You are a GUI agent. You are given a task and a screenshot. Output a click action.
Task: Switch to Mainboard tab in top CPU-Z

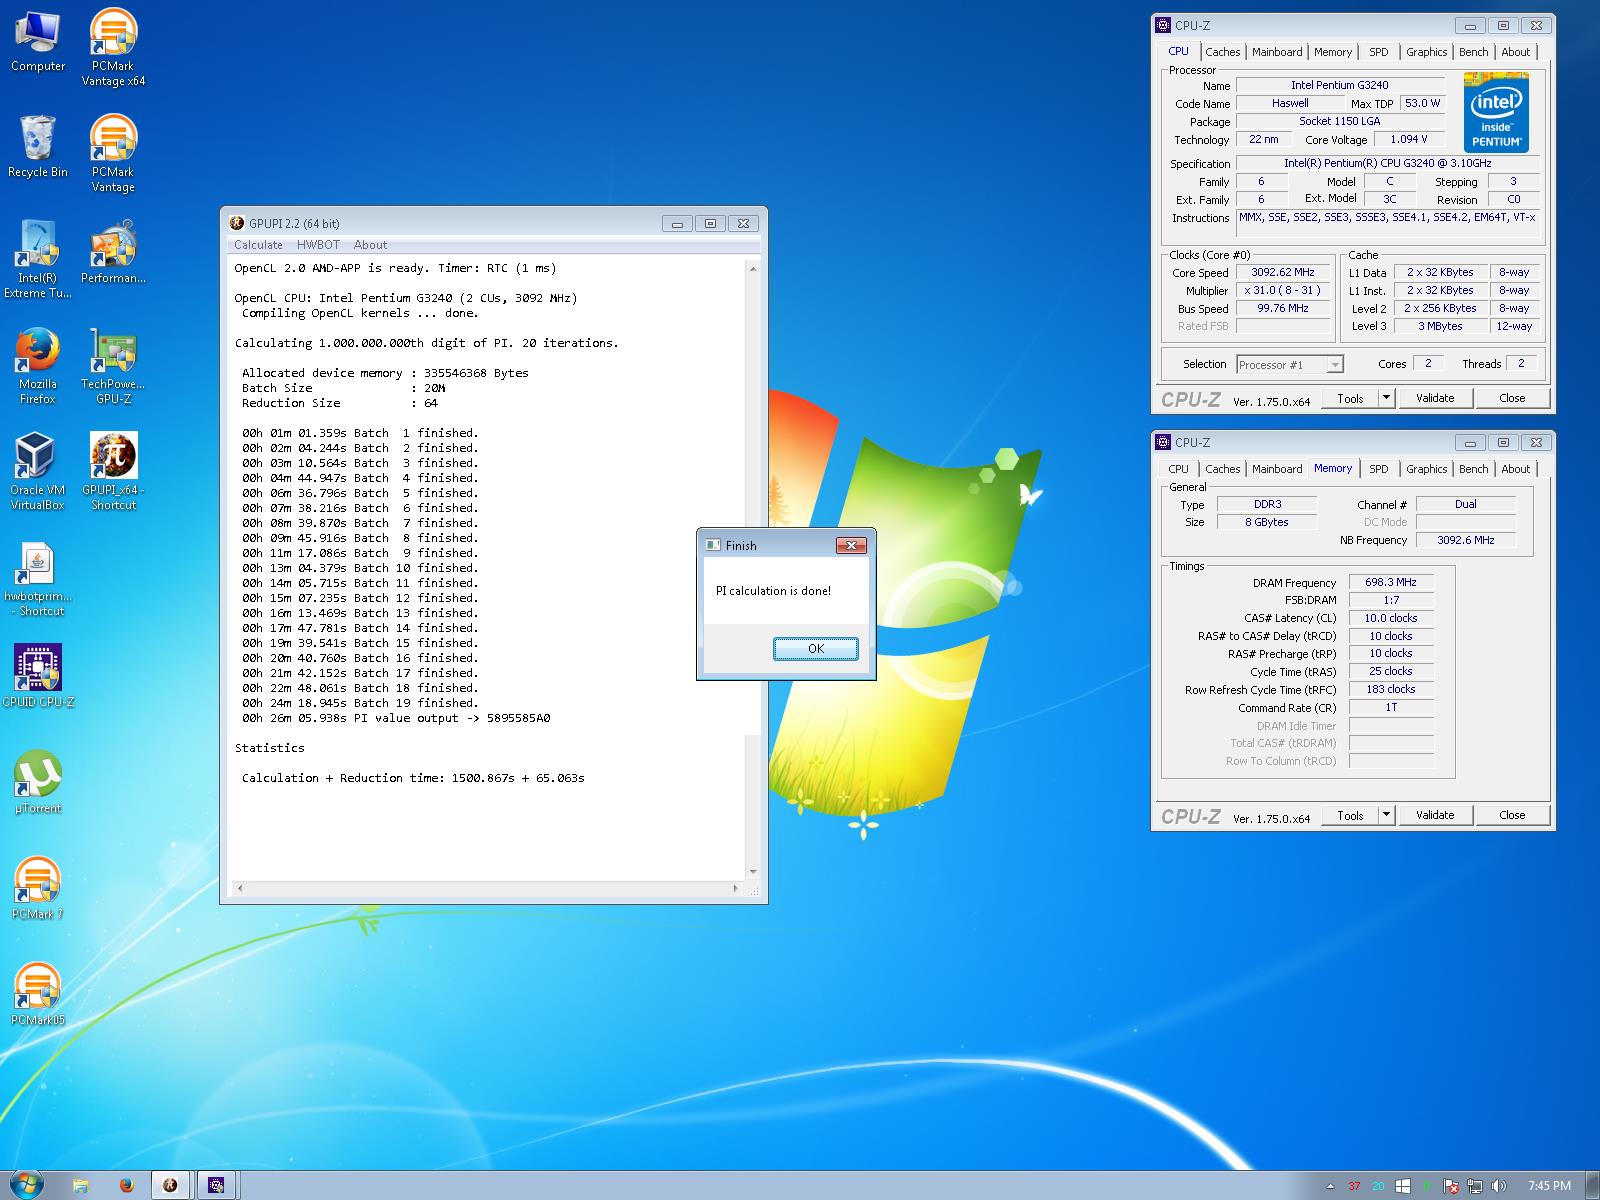(x=1277, y=52)
